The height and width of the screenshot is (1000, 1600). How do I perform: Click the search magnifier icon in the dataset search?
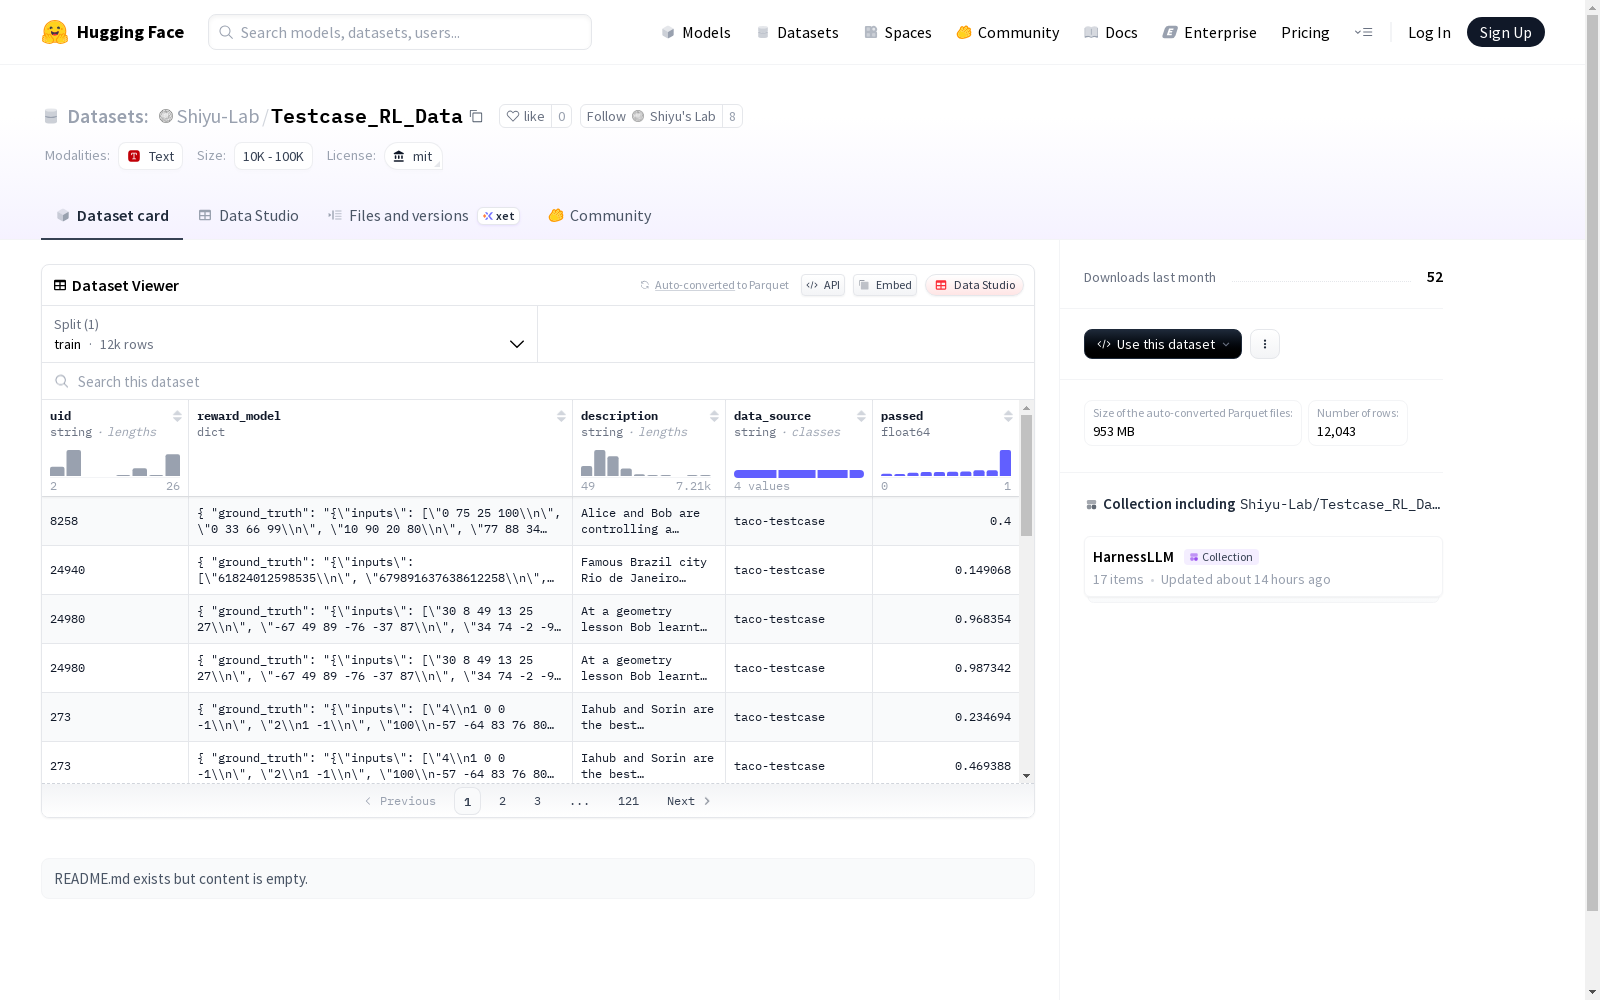(x=62, y=381)
